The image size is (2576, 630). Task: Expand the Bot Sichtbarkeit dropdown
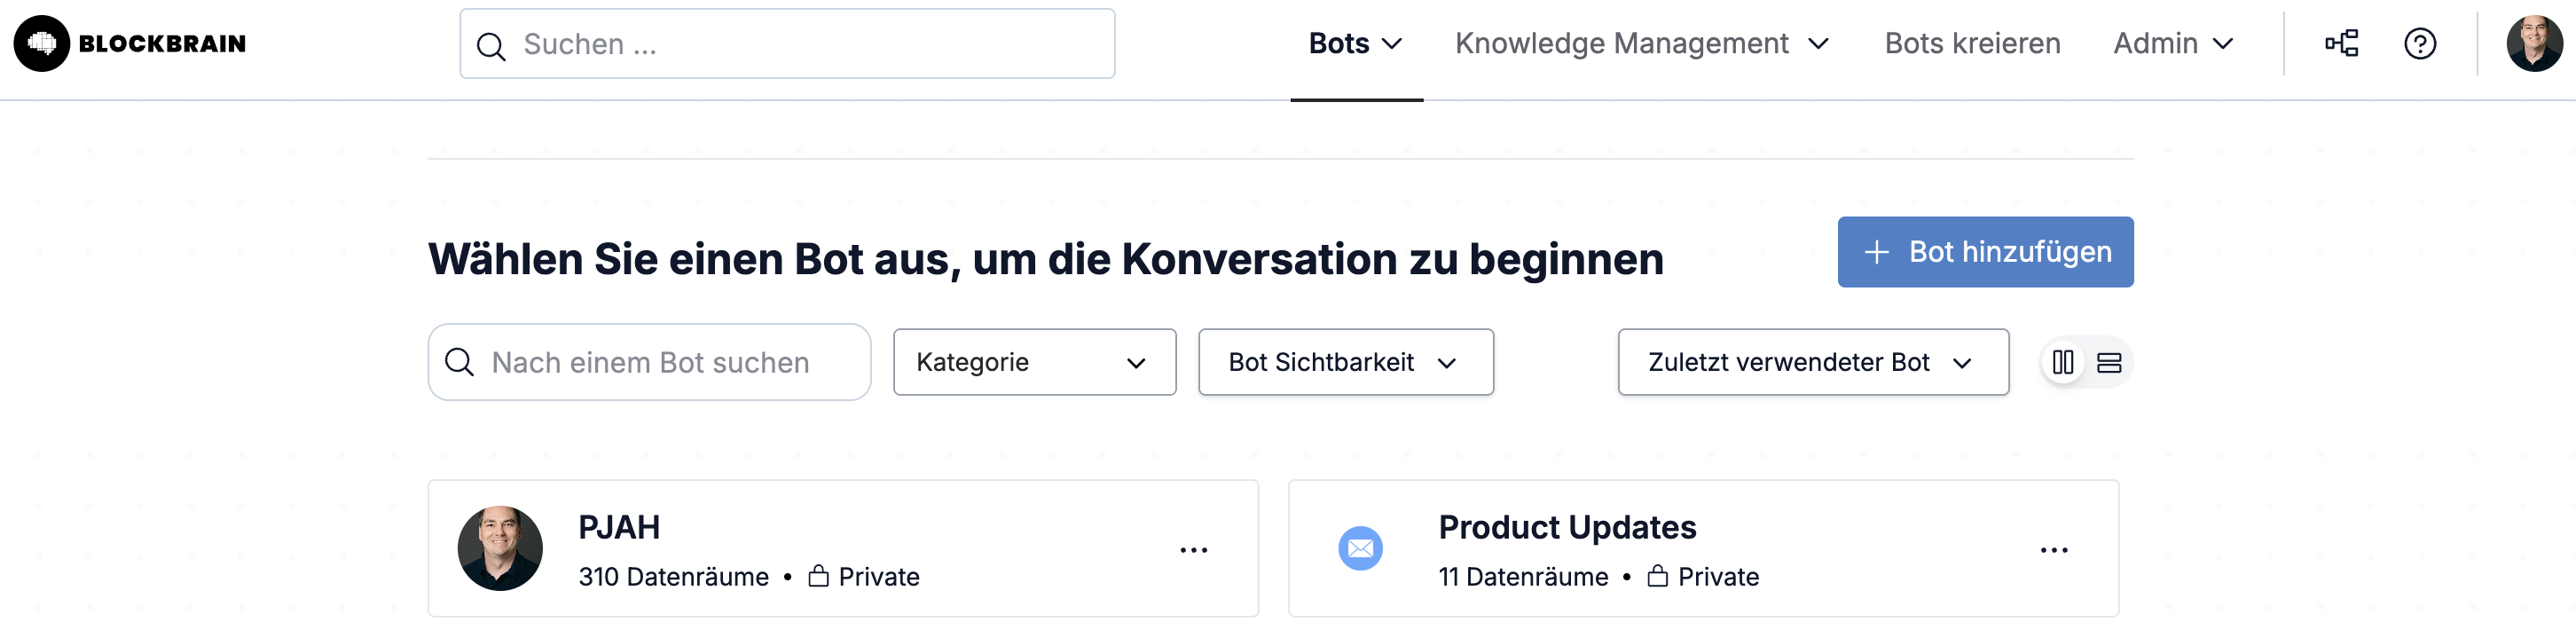tap(1345, 362)
